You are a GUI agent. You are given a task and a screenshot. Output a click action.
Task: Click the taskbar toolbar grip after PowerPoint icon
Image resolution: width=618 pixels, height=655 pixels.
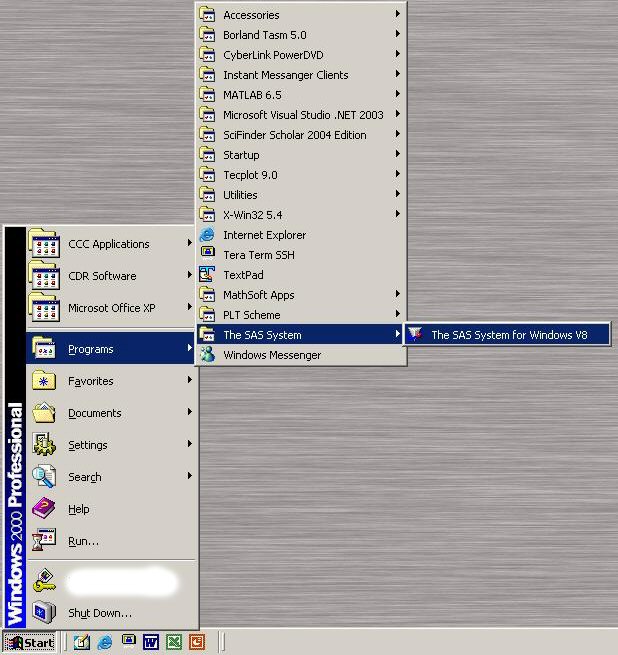pyautogui.click(x=221, y=642)
